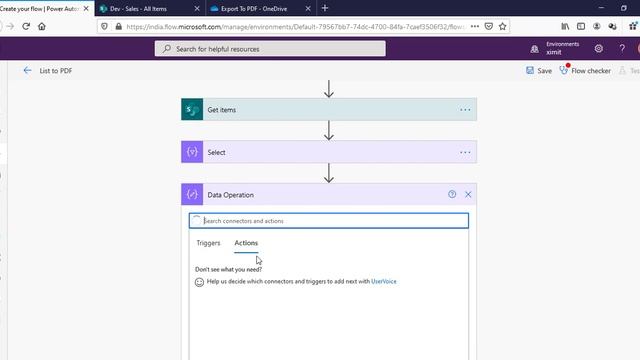Open Data Operation help icon
This screenshot has height=360, width=640.
[452, 194]
